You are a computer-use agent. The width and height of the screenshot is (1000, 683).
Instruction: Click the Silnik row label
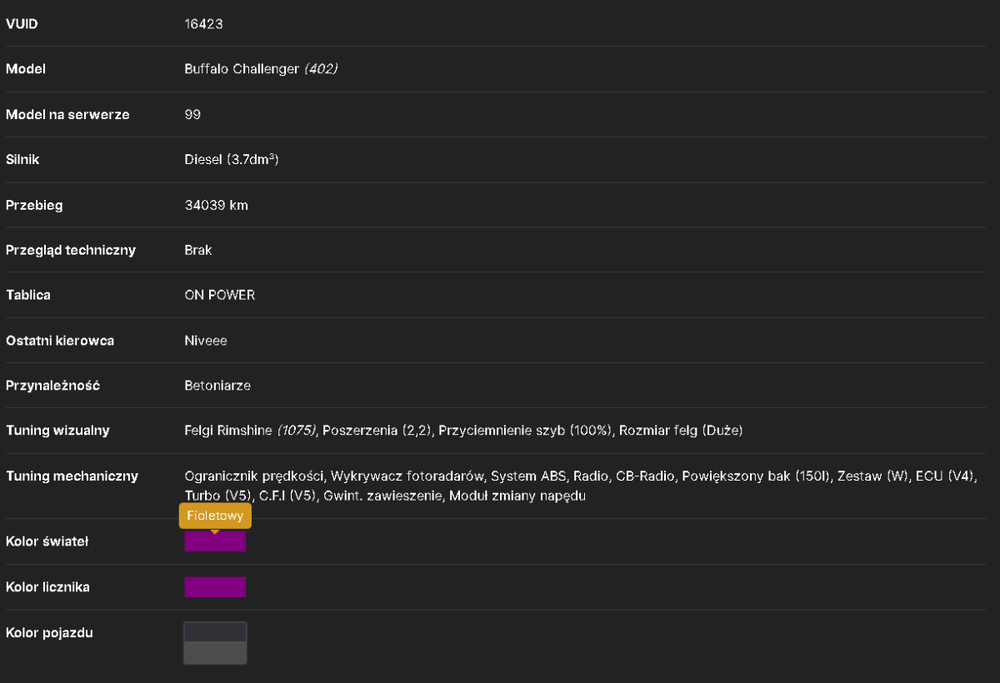pyautogui.click(x=22, y=159)
